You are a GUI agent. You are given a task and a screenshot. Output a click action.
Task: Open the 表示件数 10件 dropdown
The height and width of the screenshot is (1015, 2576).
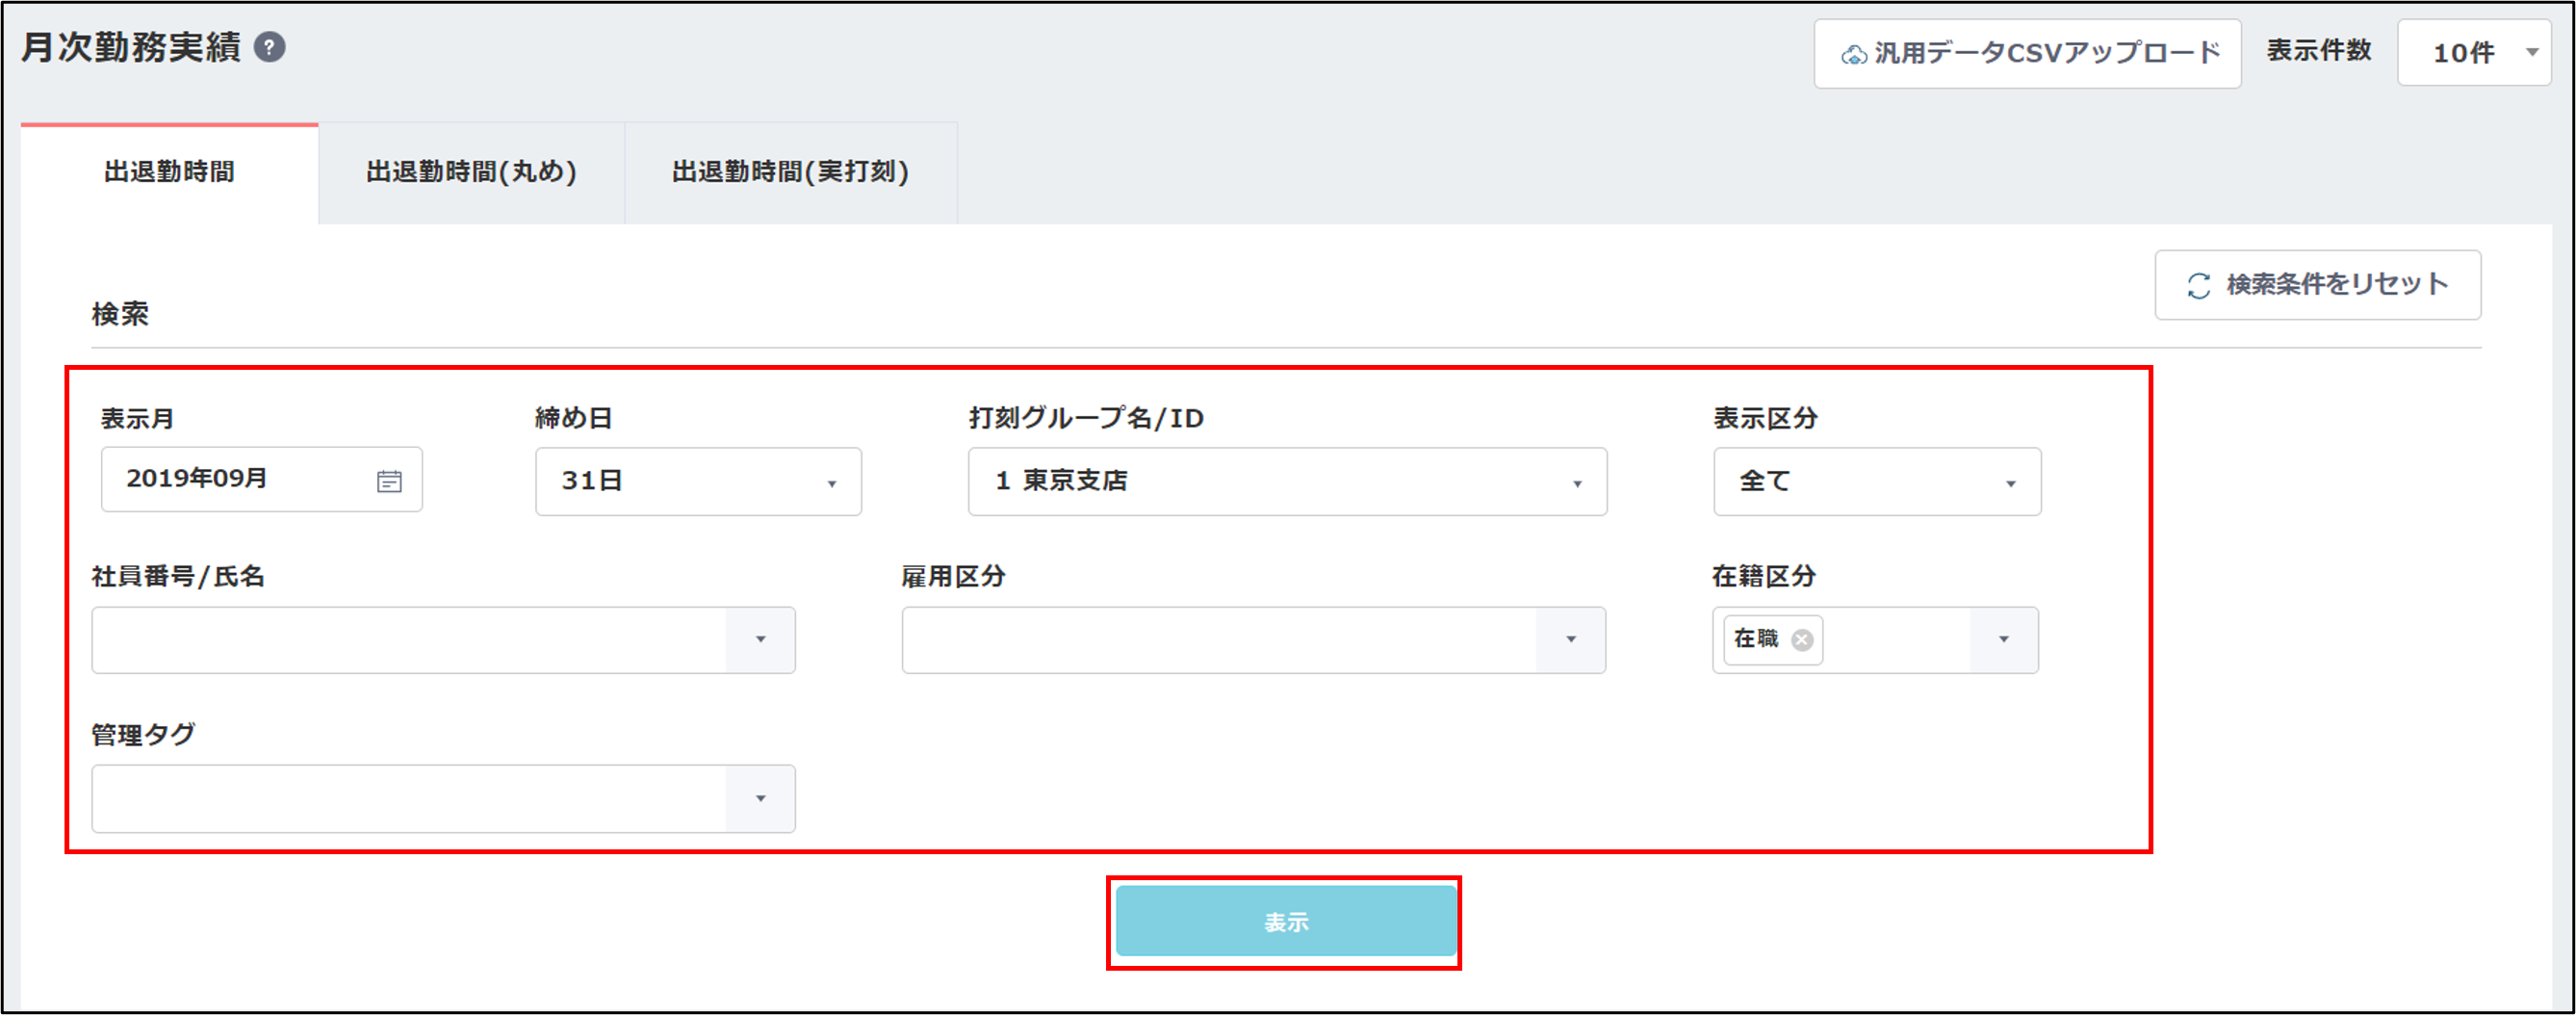click(x=2474, y=53)
